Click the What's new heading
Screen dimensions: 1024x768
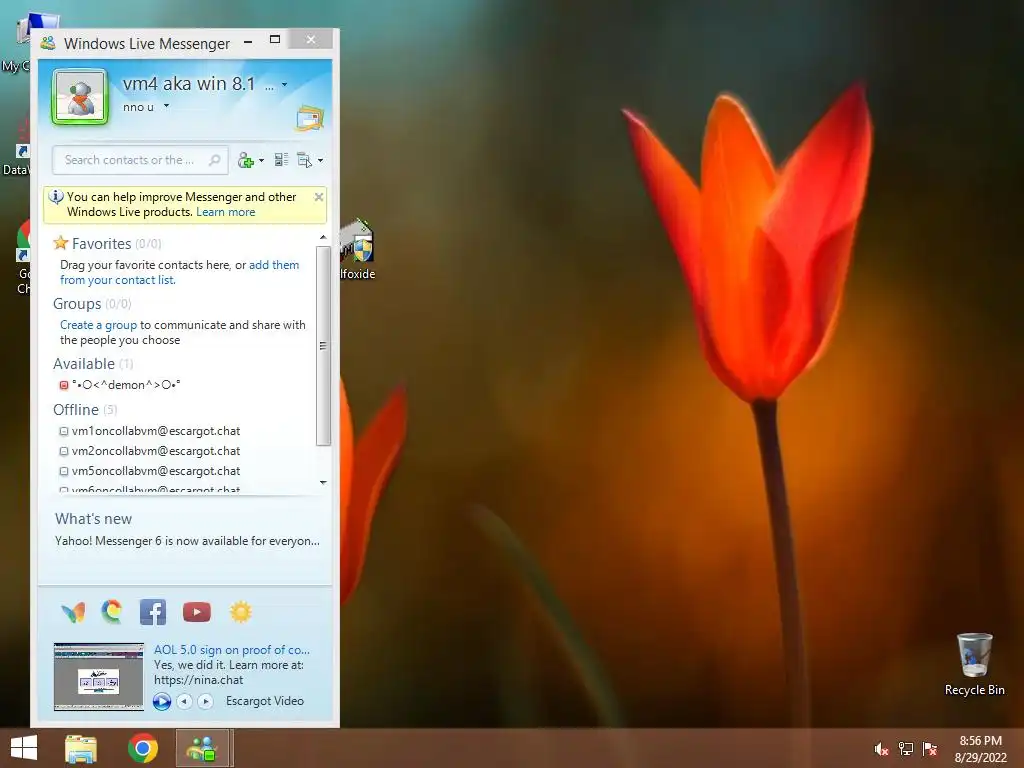coord(93,519)
